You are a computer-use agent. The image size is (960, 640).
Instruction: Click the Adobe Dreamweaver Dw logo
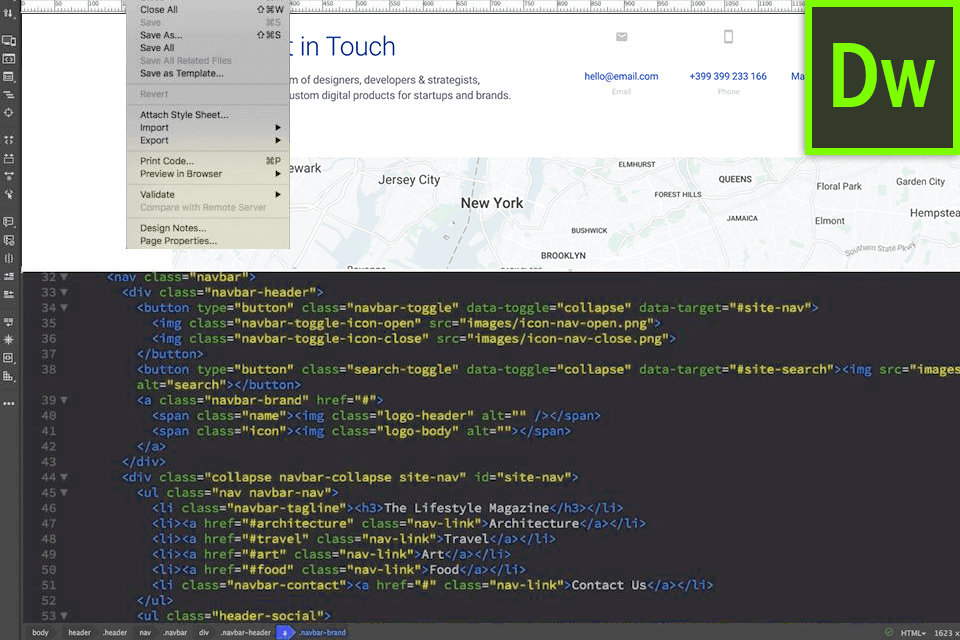[x=882, y=78]
